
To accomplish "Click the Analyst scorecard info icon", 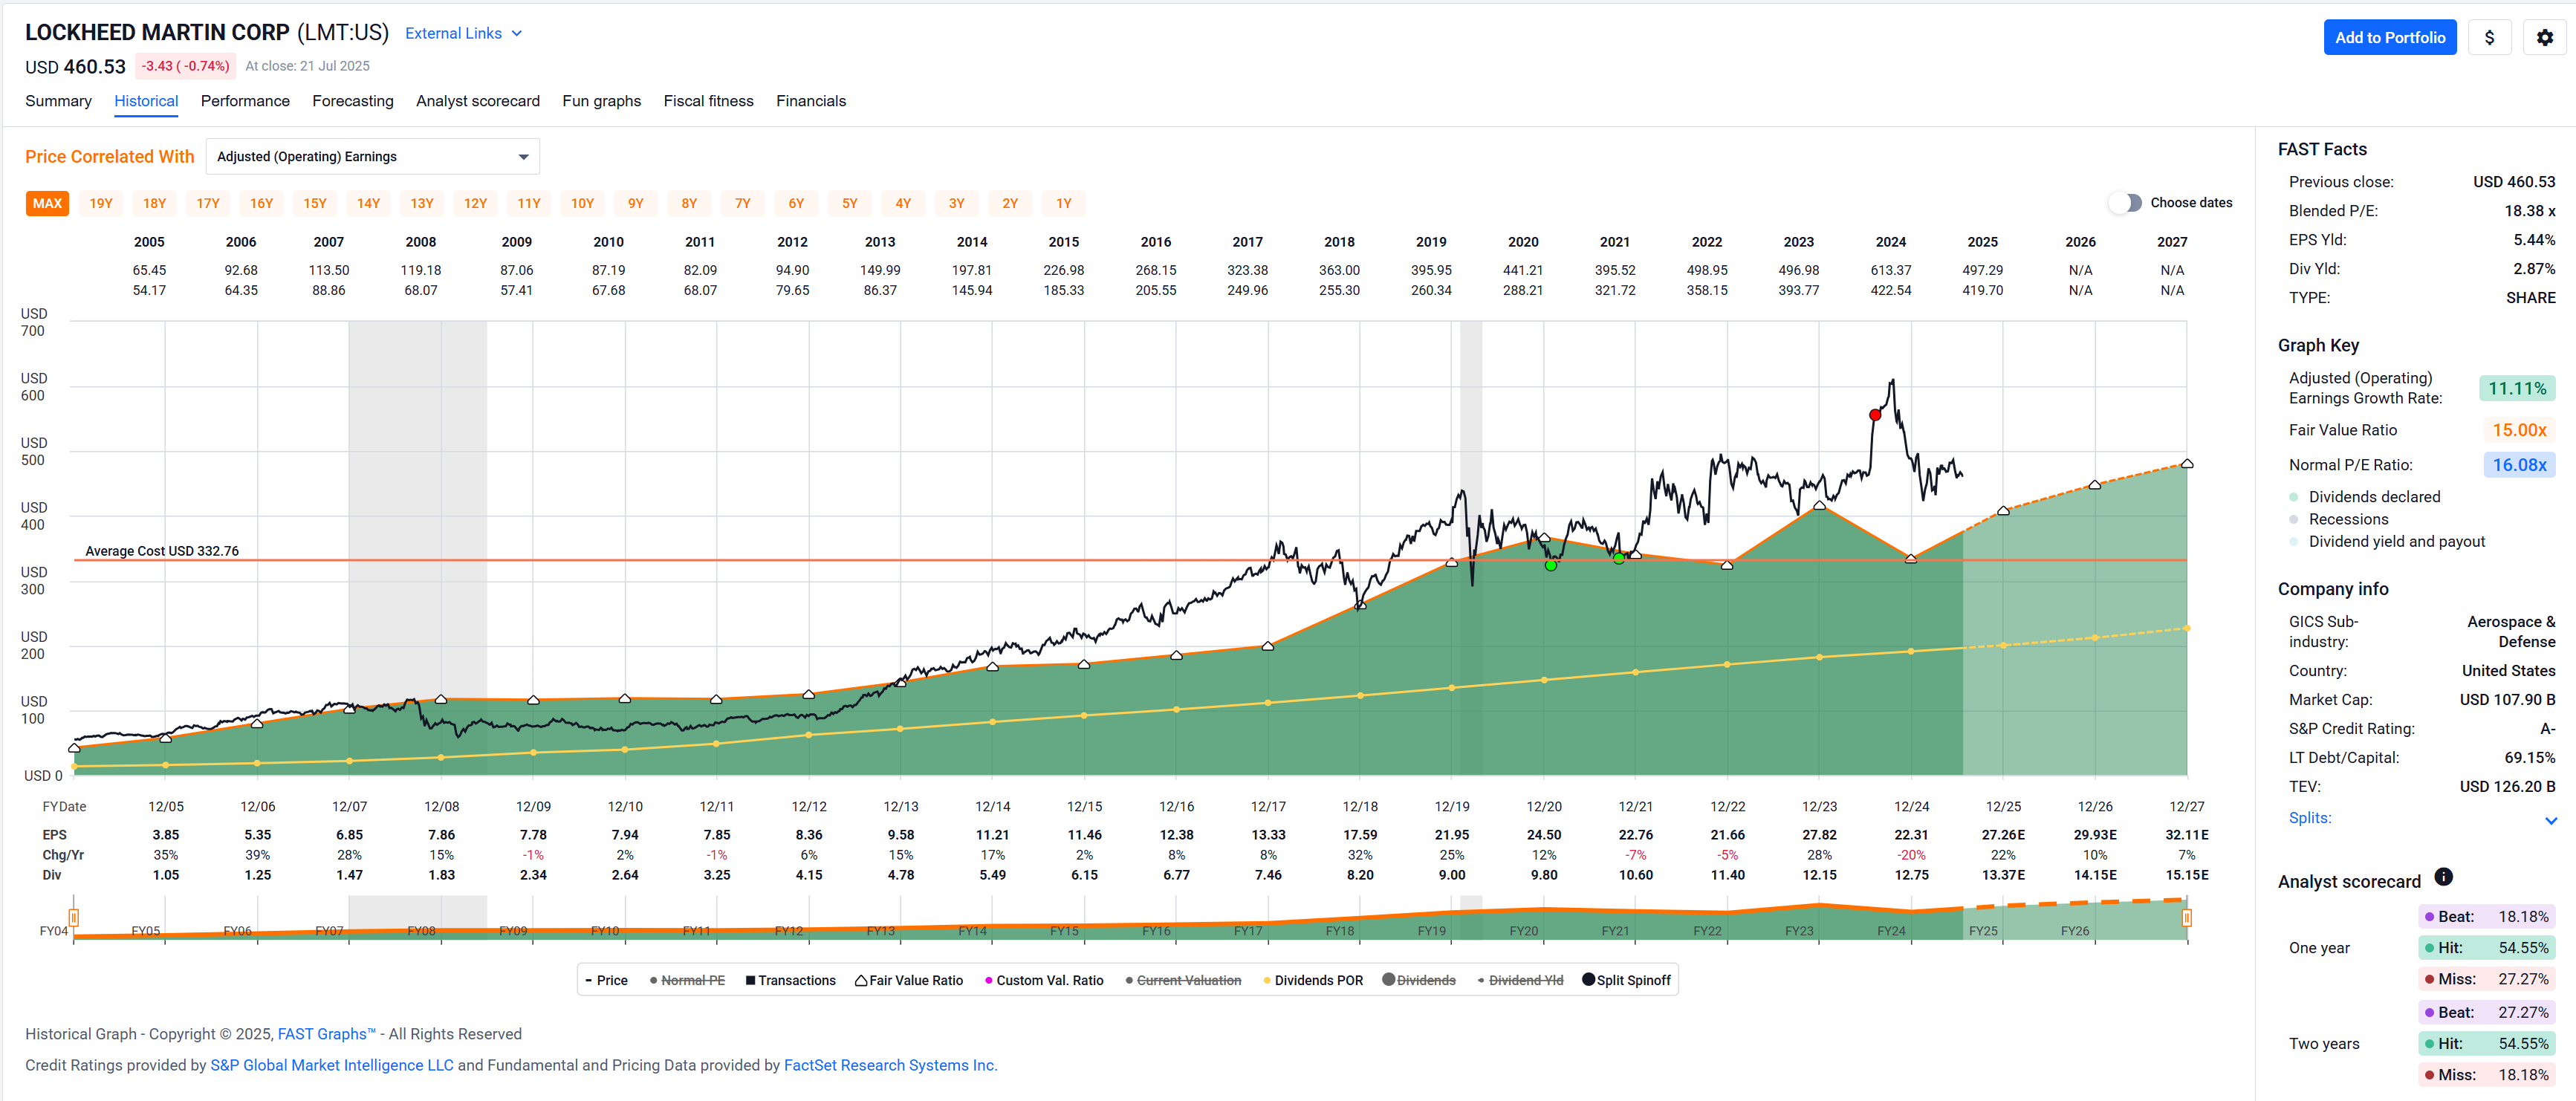I will [x=2443, y=877].
